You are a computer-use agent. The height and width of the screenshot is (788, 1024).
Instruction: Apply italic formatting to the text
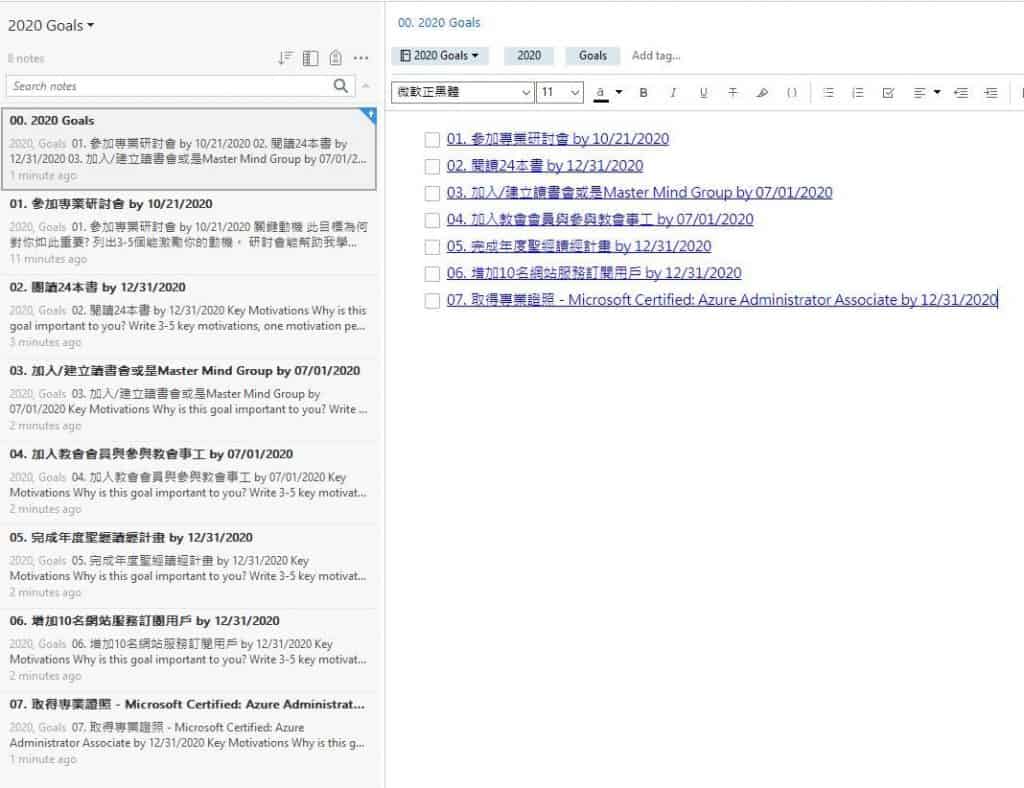click(673, 93)
